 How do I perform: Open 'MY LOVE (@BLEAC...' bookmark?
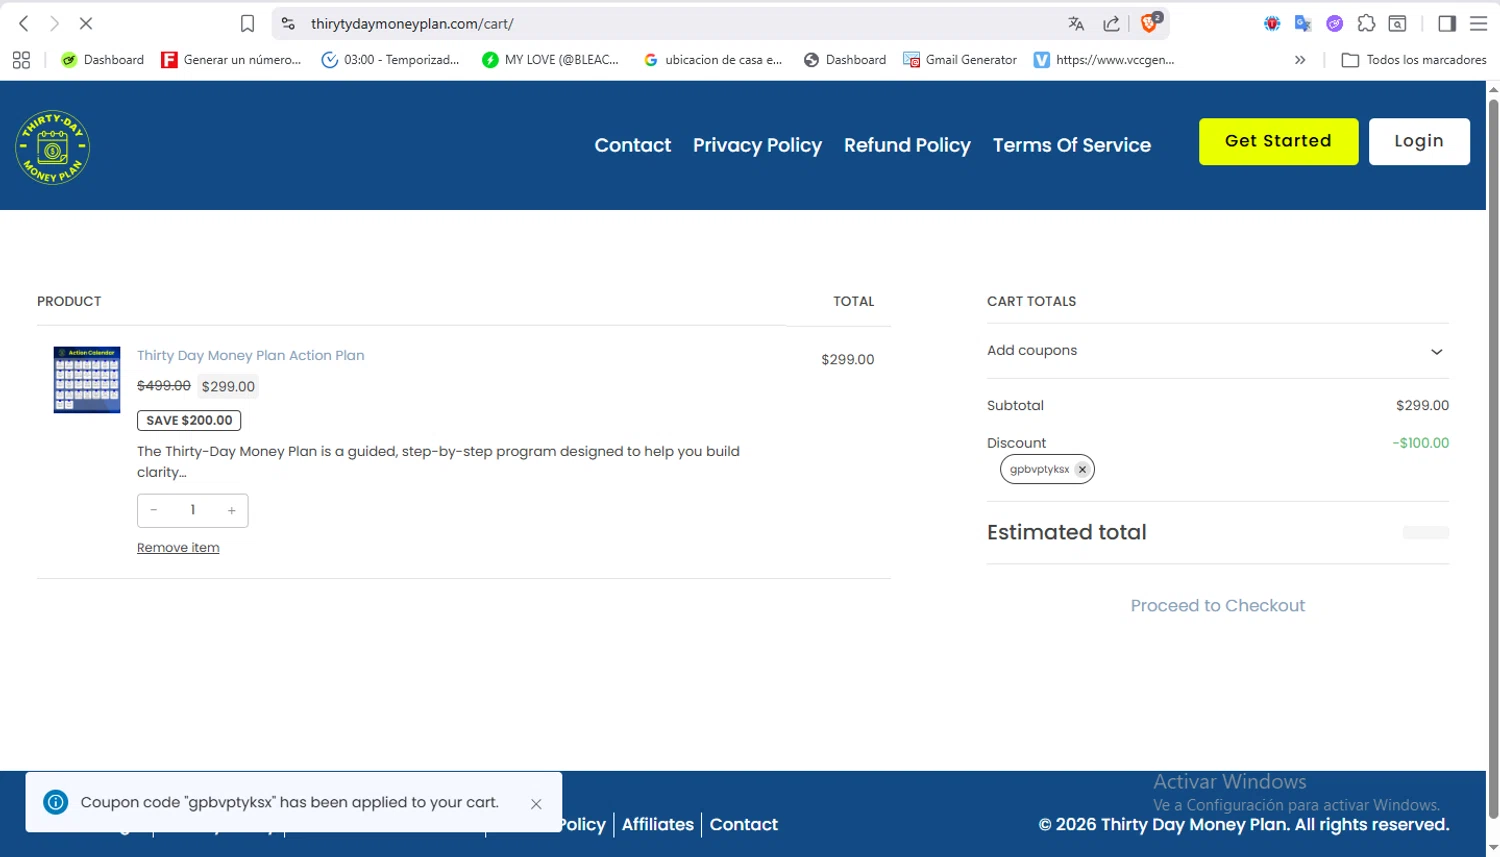550,60
